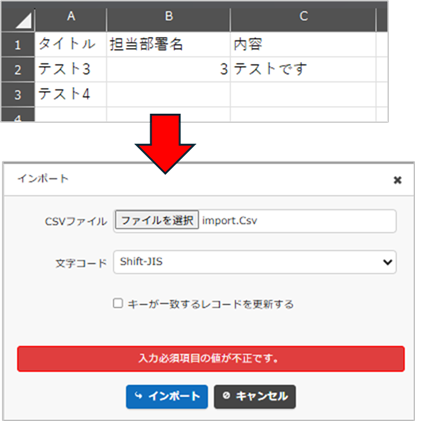
Task: Select row 1 header
Action: (x=18, y=44)
